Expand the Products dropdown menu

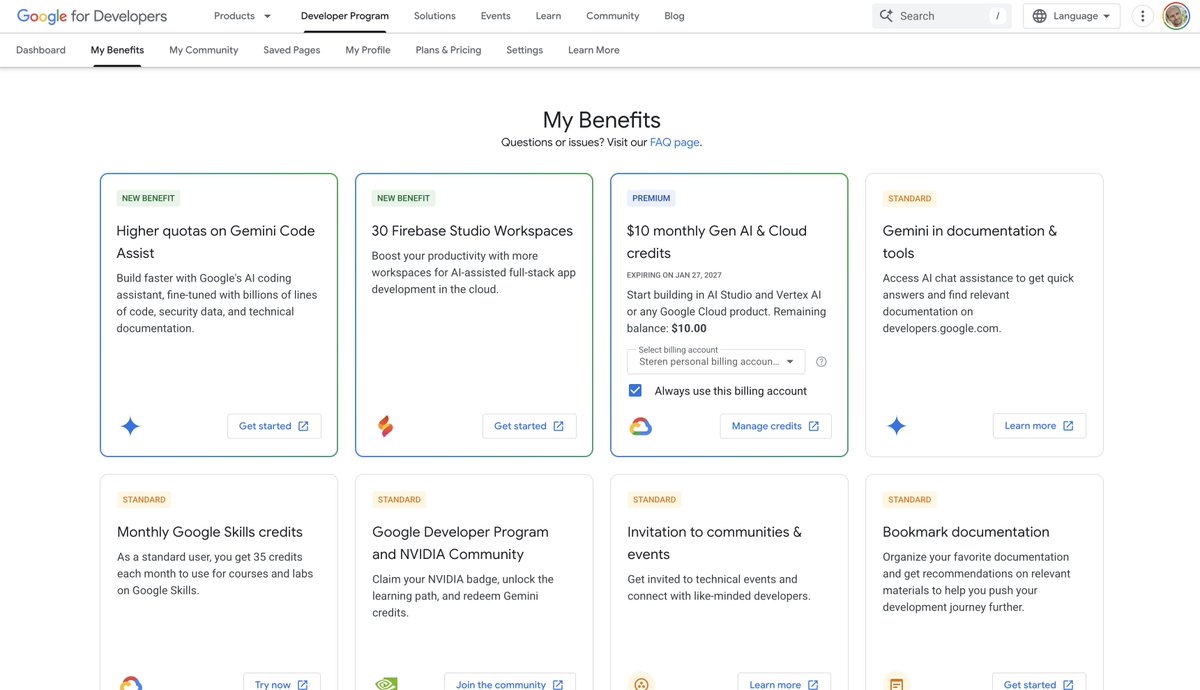pyautogui.click(x=243, y=16)
